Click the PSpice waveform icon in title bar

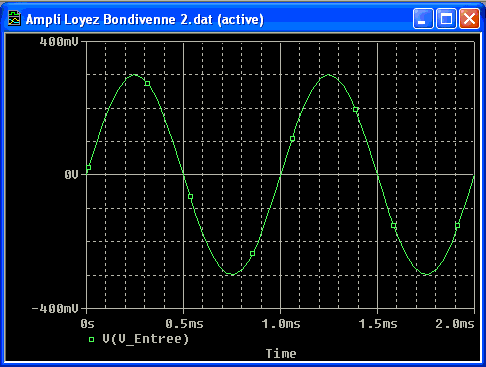click(14, 18)
